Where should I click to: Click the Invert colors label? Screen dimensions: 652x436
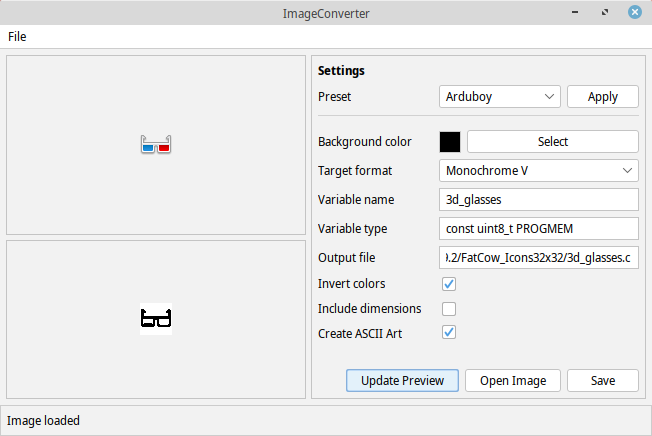(351, 284)
